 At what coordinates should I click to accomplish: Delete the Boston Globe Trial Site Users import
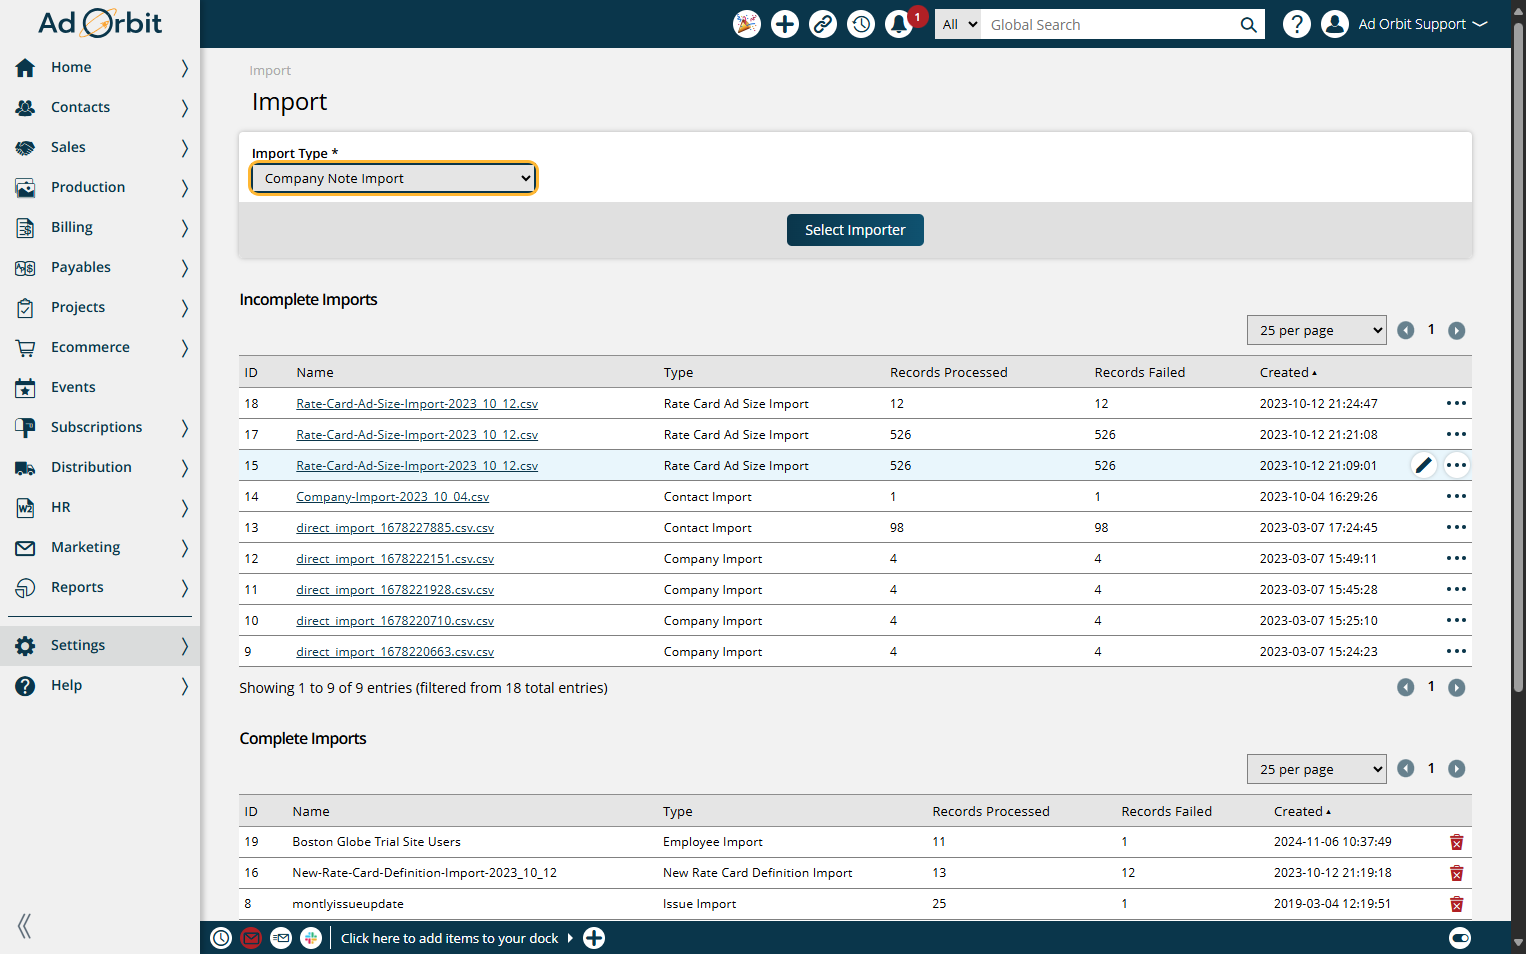pyautogui.click(x=1457, y=842)
